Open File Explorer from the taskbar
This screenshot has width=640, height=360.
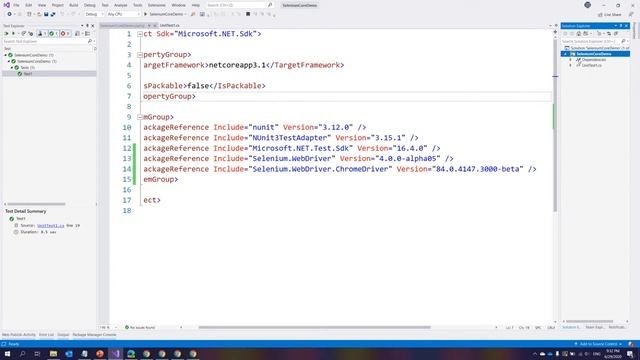(53, 354)
